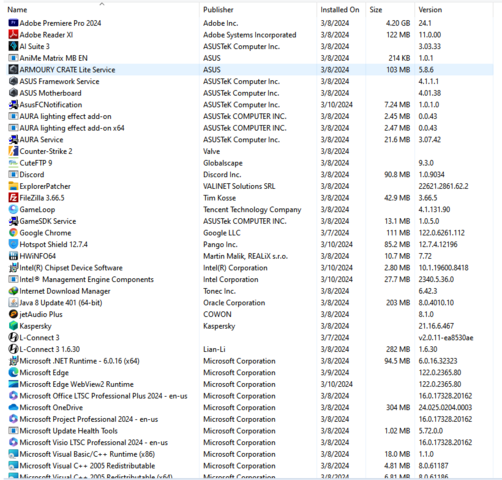This screenshot has height=480, width=502.
Task: Click the 4.20 GB size value
Action: pyautogui.click(x=398, y=23)
